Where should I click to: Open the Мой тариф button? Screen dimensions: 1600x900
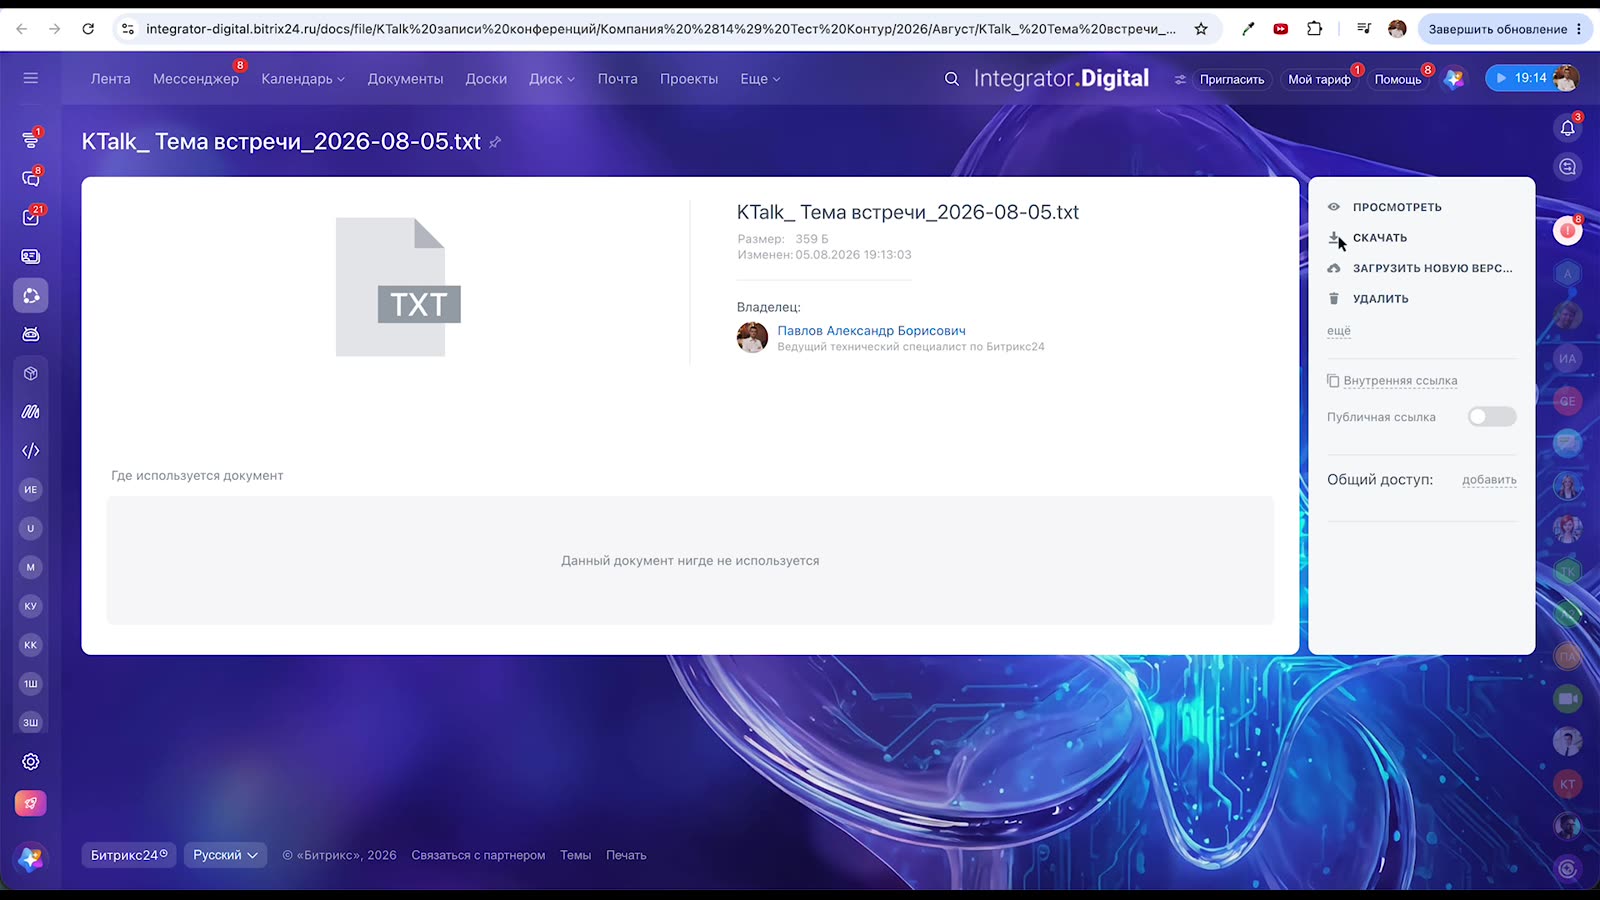coord(1319,79)
